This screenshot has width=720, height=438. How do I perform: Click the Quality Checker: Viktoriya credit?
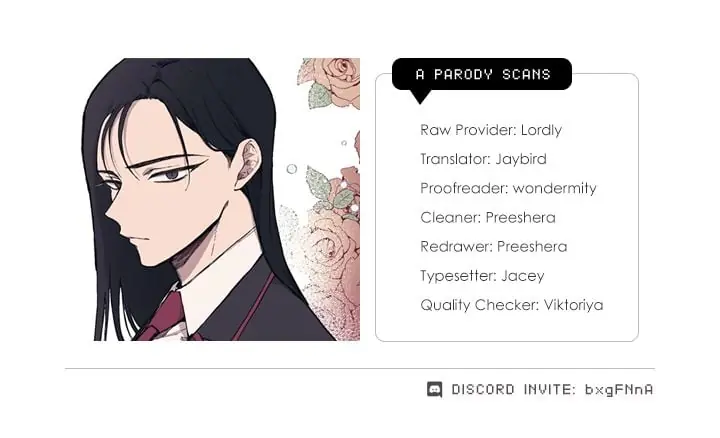pyautogui.click(x=512, y=305)
